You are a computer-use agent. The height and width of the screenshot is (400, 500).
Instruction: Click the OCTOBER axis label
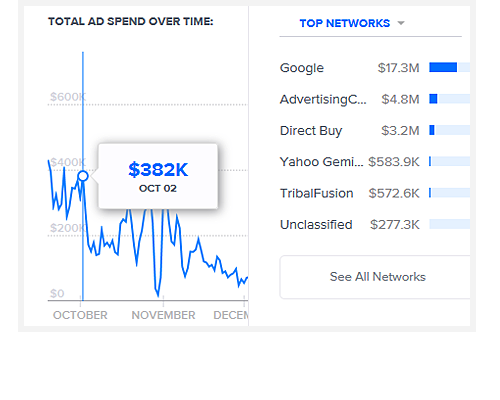click(80, 315)
